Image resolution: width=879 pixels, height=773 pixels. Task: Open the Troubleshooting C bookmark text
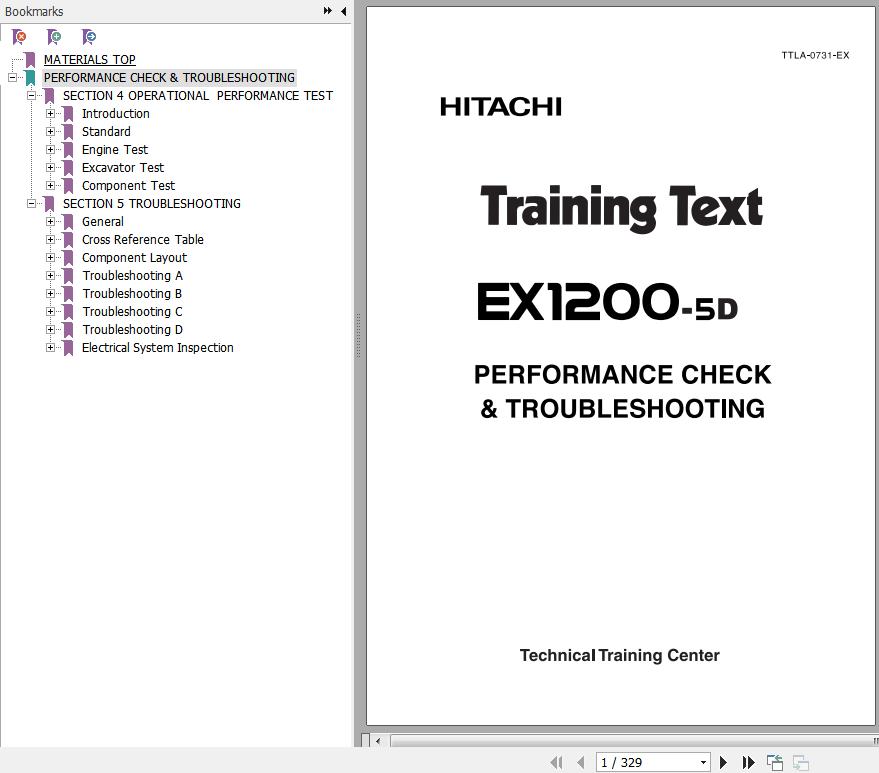coord(132,311)
